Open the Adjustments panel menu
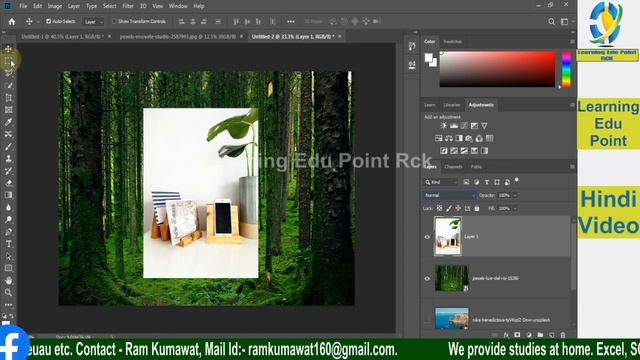Image resolution: width=640 pixels, height=360 pixels. click(x=572, y=105)
